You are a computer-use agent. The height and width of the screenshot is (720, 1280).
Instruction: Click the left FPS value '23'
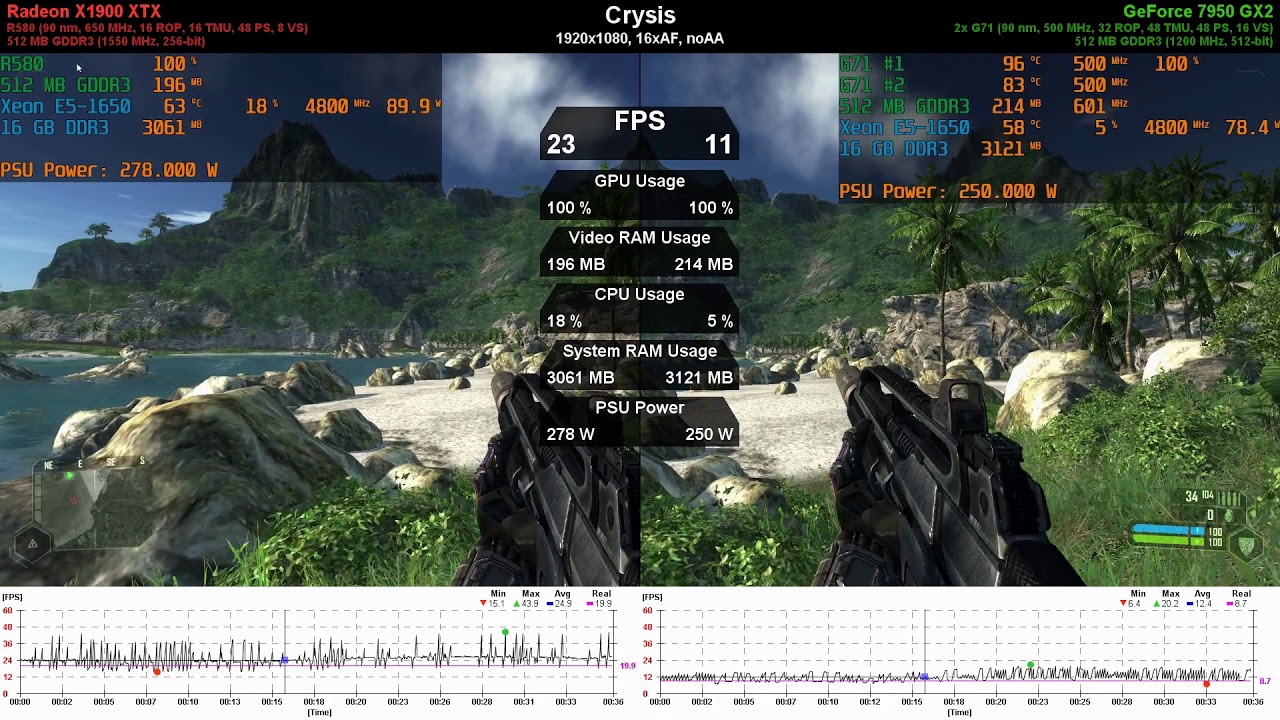(x=561, y=145)
